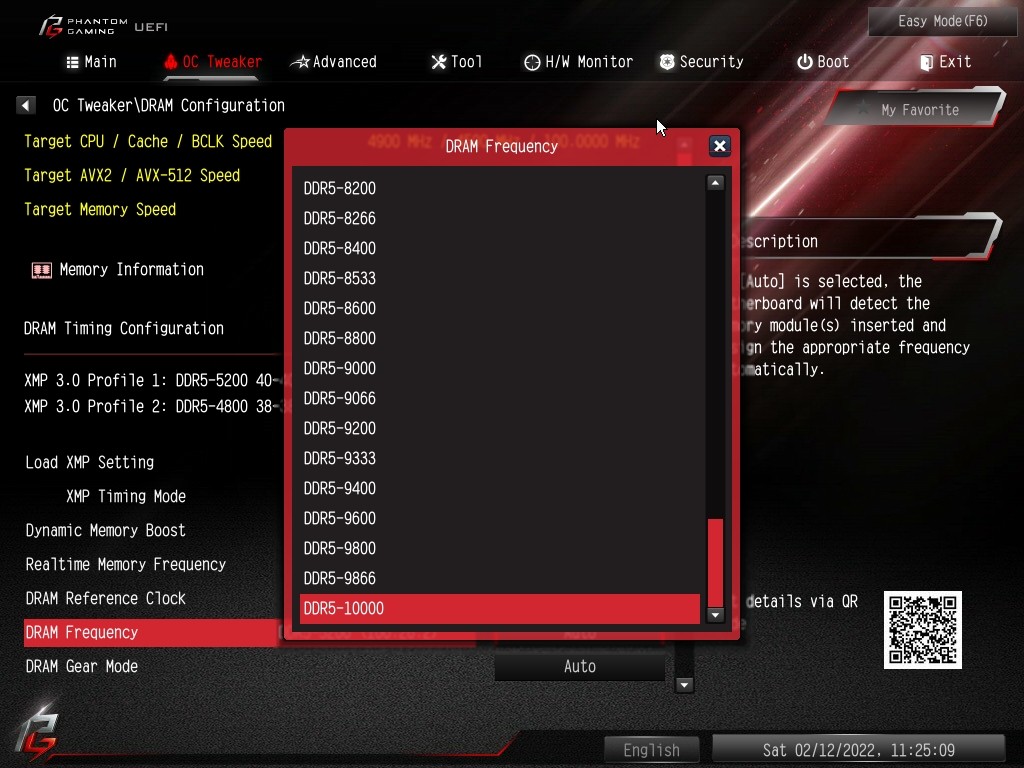Screen dimensions: 1024x768
Task: Pick DDR5-8800
Action: point(500,338)
